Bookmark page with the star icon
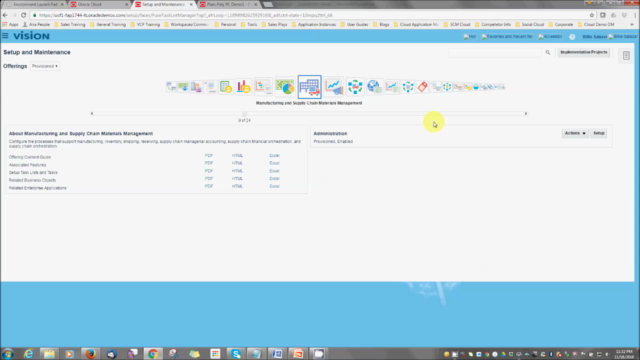 click(x=592, y=15)
